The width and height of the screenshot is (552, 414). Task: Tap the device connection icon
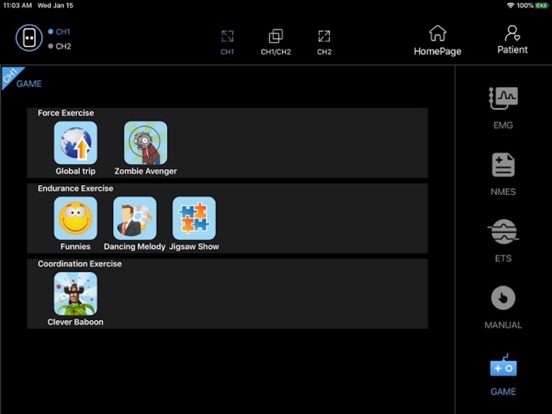tap(29, 38)
